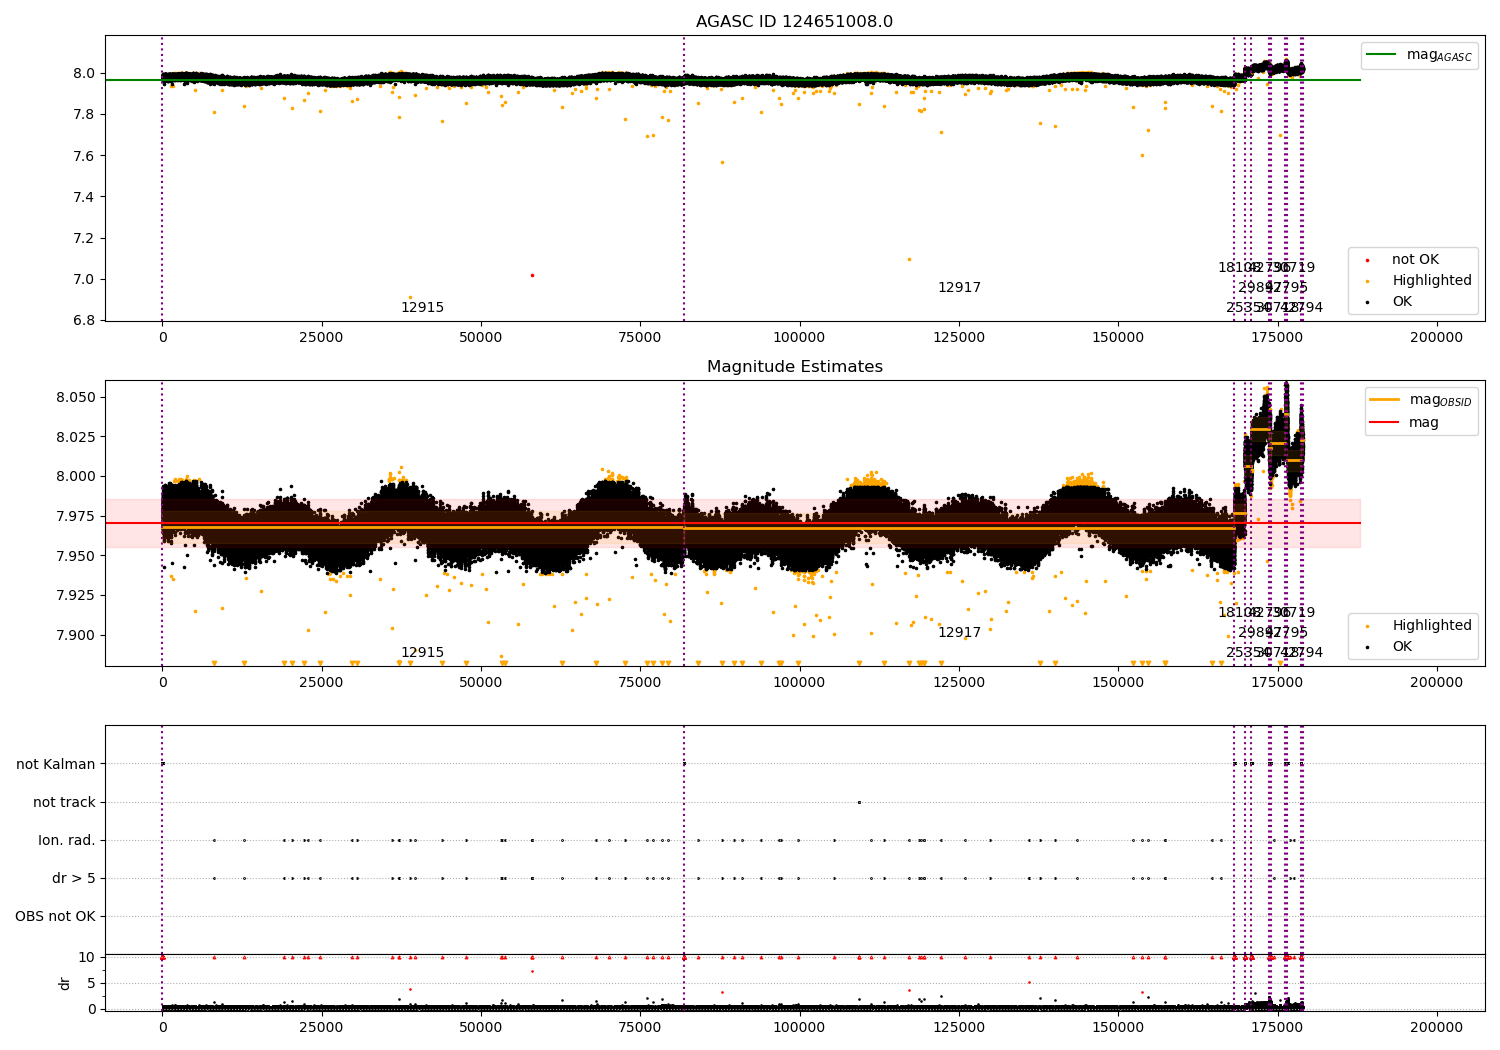Click the 'dr > 5' row label
This screenshot has width=1500, height=1050.
pos(74,879)
